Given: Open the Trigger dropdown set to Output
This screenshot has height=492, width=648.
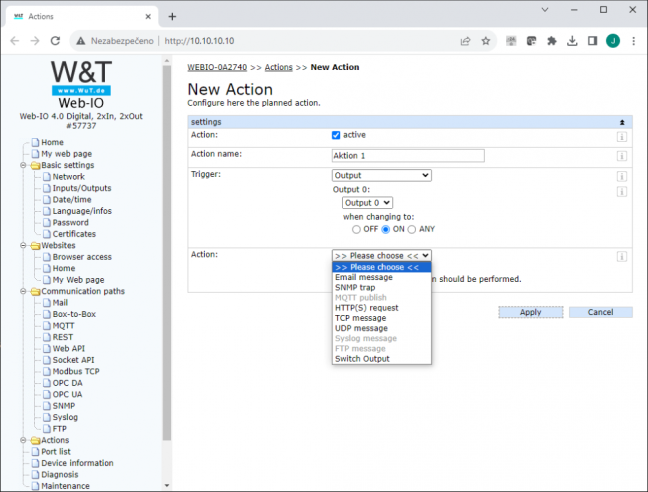Looking at the screenshot, I should [x=381, y=175].
